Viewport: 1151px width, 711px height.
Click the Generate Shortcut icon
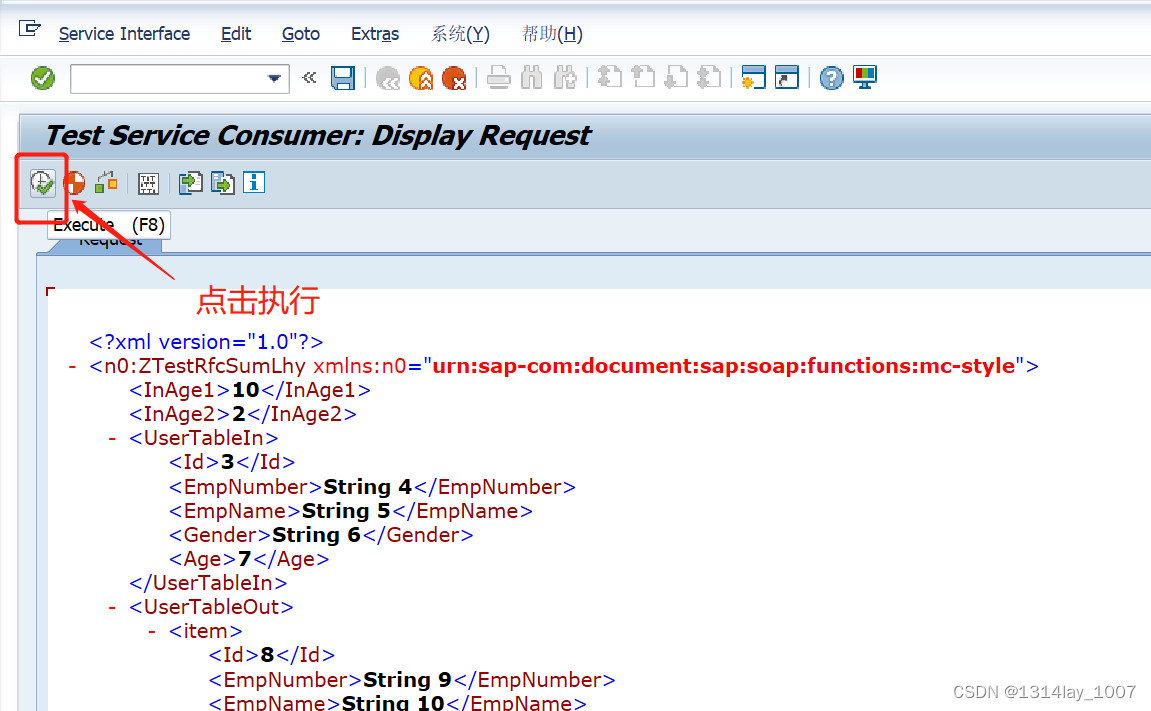(x=787, y=77)
